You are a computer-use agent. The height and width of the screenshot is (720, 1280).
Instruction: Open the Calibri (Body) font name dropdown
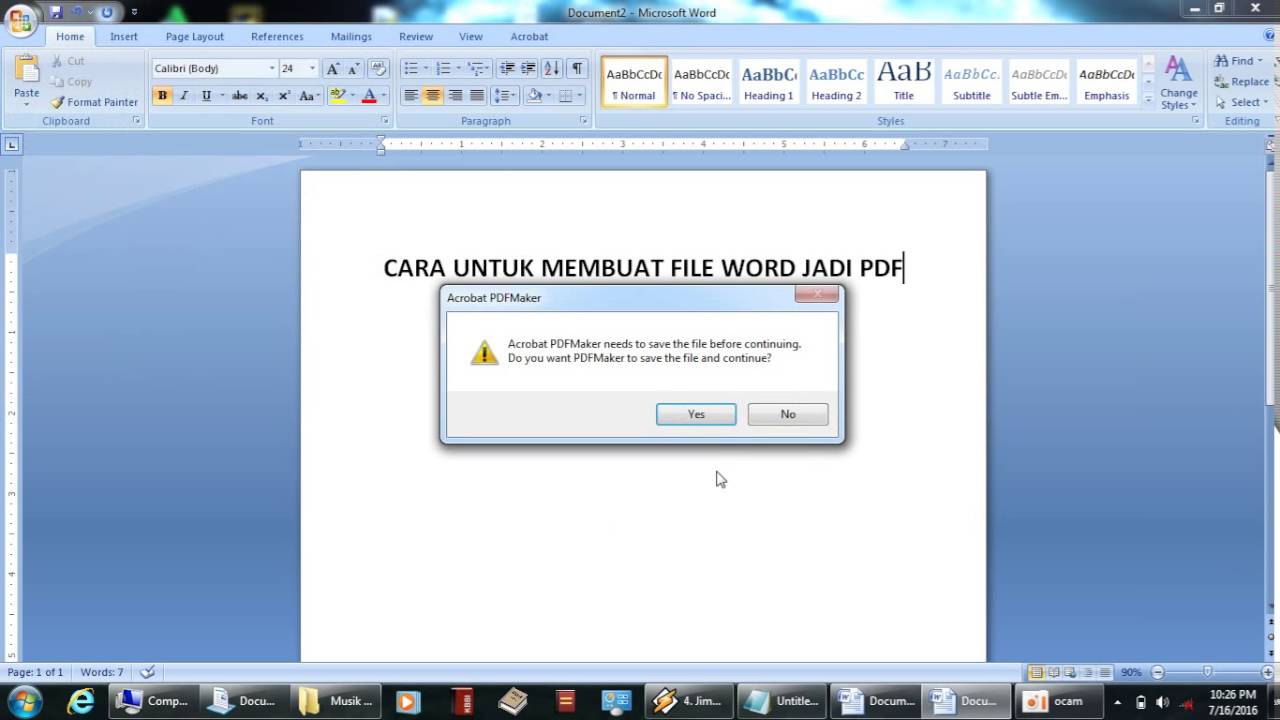[271, 68]
